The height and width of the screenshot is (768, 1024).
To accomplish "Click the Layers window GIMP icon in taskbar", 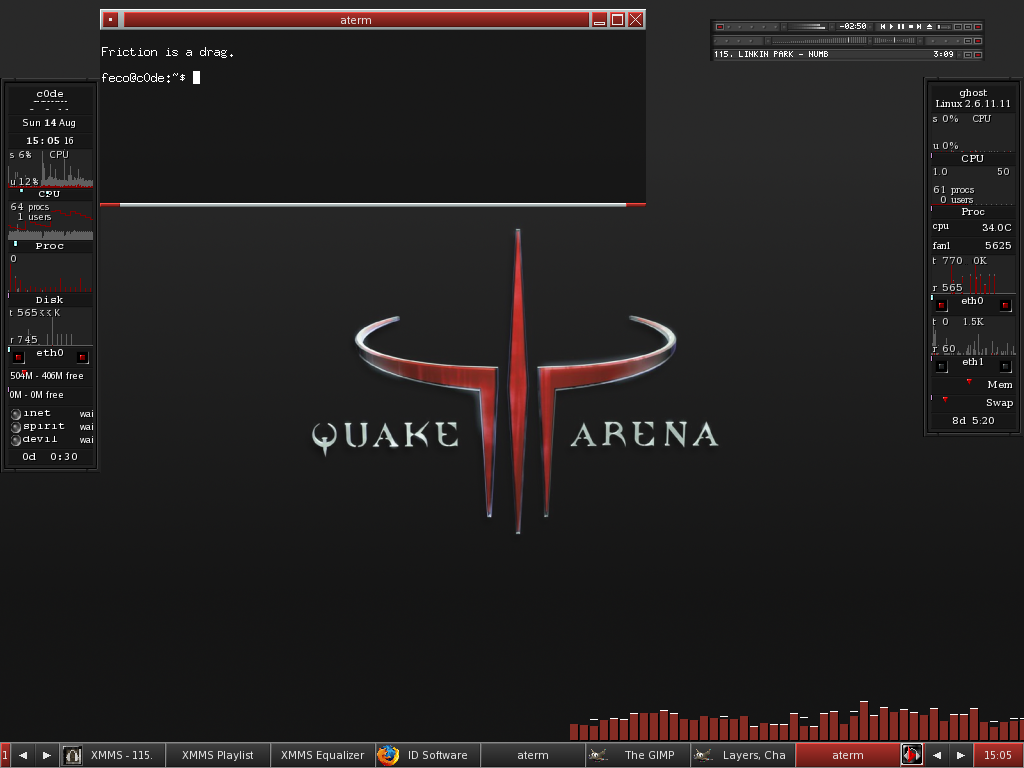I will tap(703, 755).
